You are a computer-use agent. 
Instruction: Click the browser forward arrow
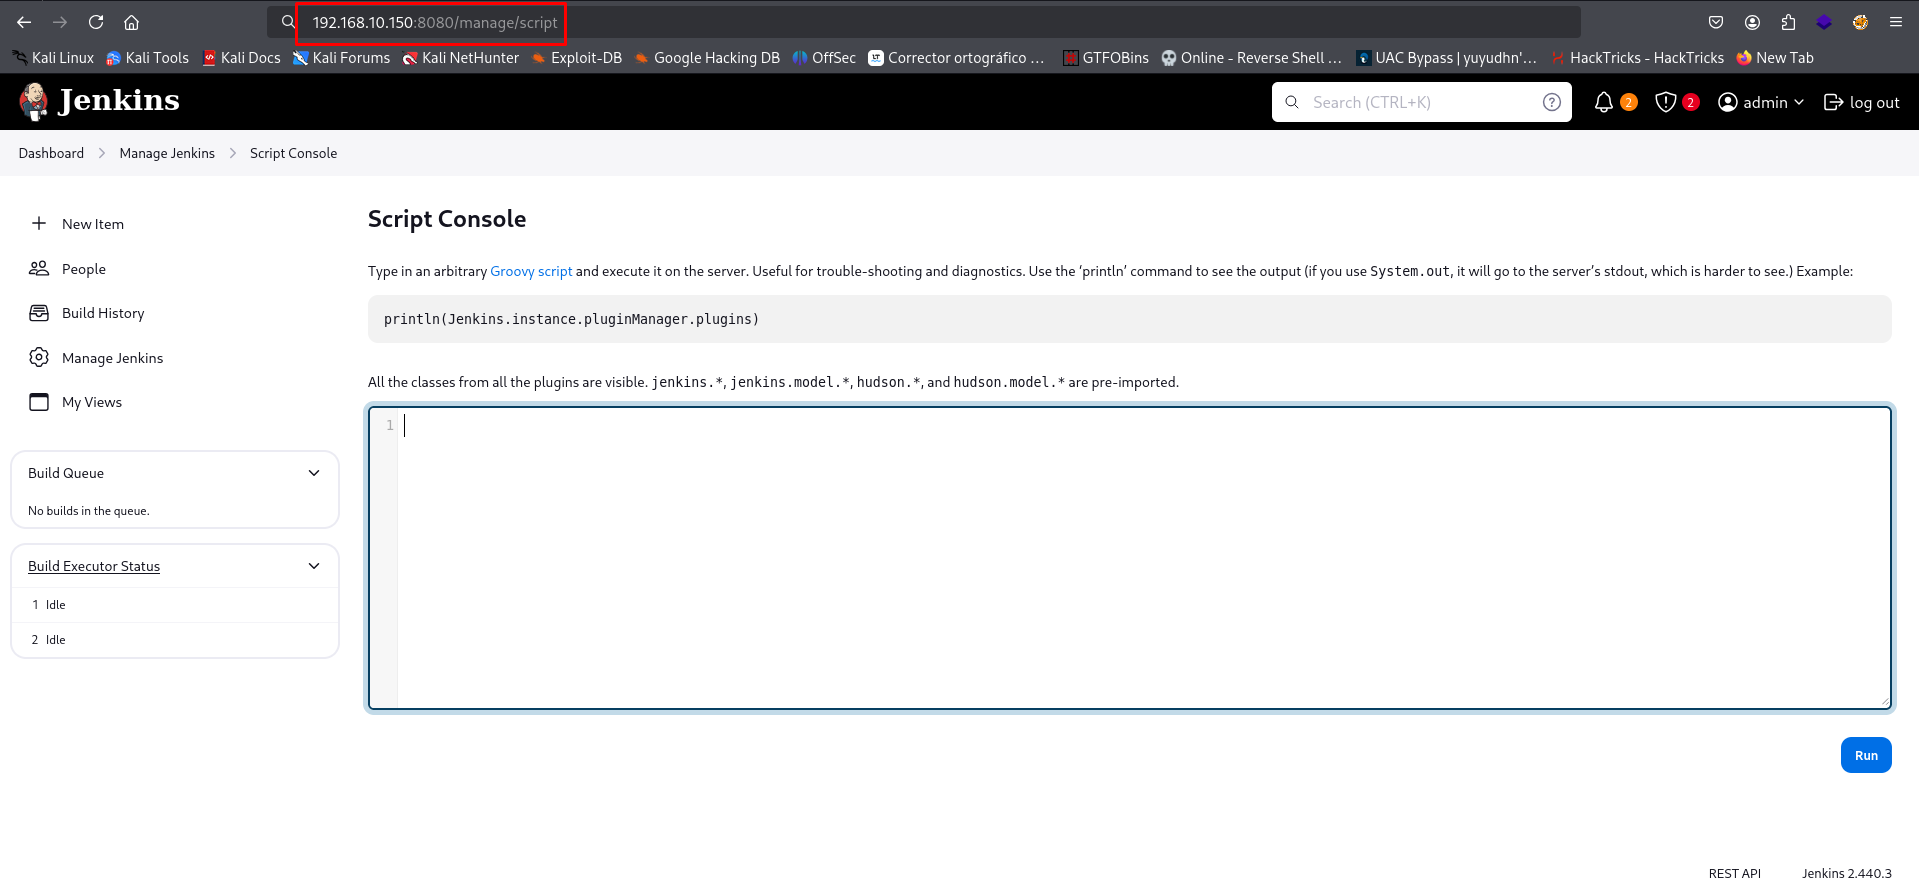[60, 22]
